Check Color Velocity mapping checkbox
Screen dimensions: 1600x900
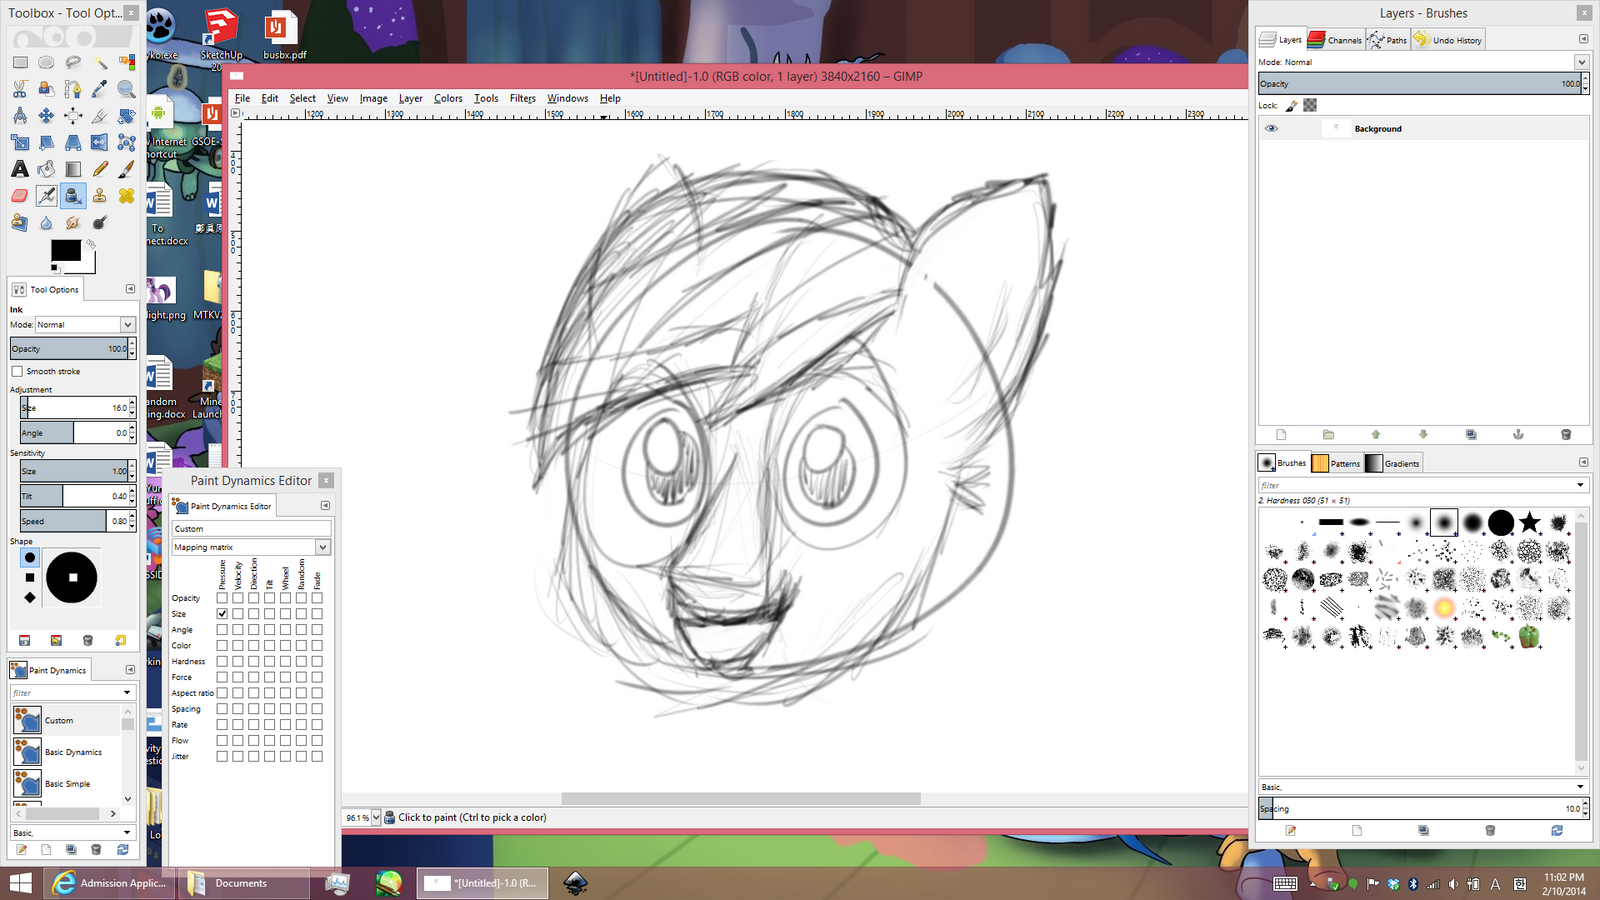tap(238, 645)
